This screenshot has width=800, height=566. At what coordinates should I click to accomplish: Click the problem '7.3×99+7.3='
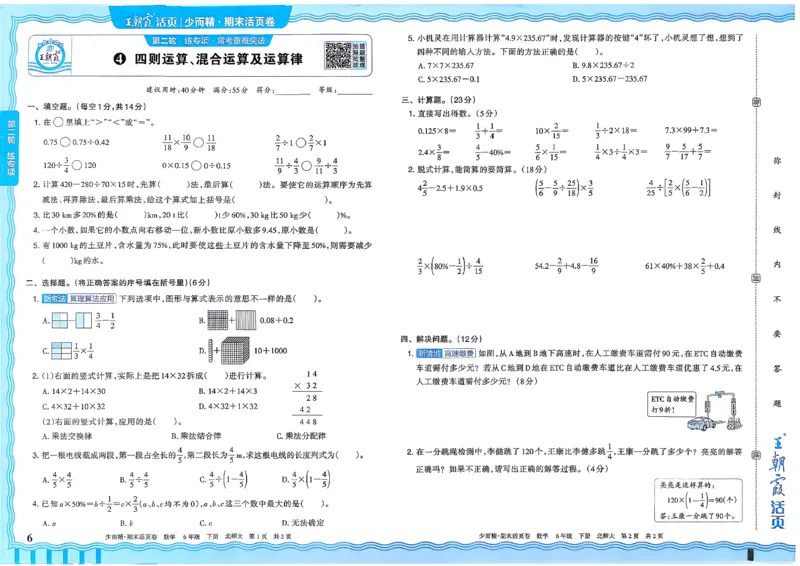[691, 131]
